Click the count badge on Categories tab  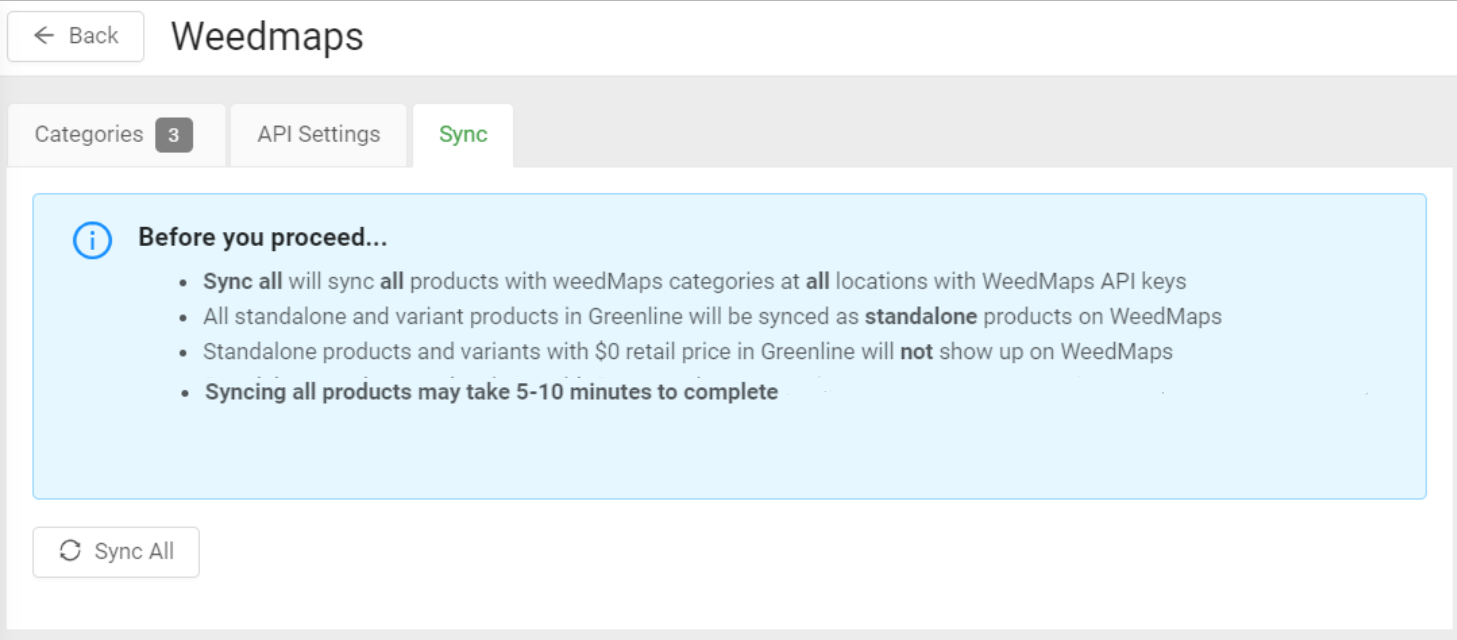174,135
